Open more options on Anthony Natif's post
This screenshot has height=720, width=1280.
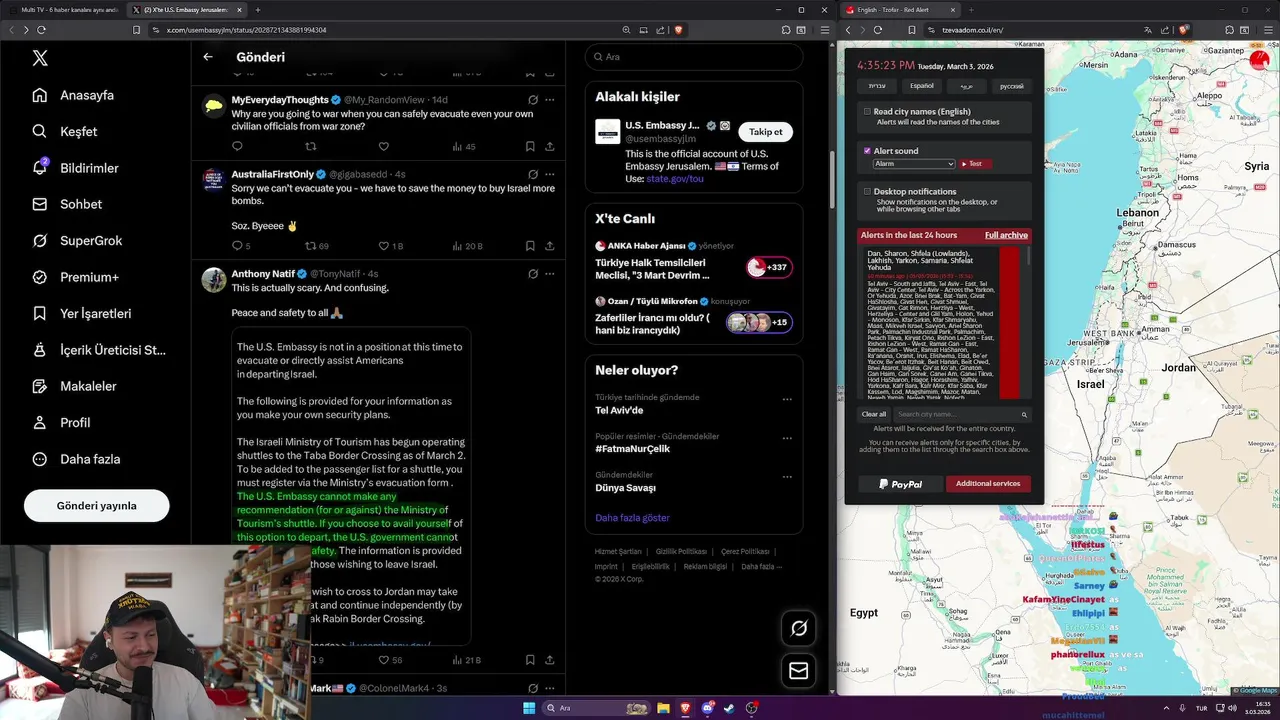(549, 273)
